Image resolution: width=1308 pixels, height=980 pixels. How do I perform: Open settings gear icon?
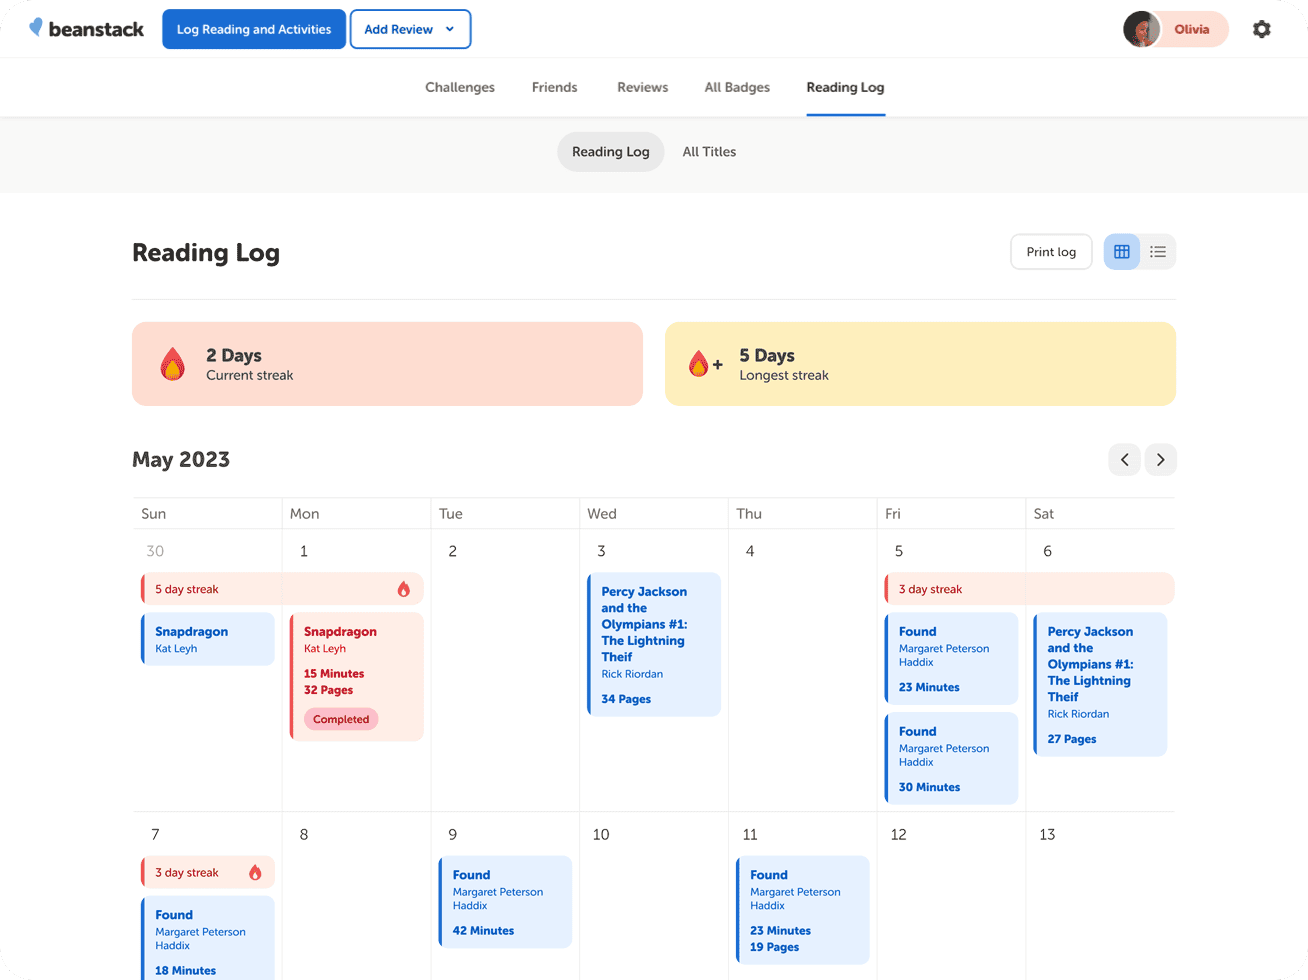pyautogui.click(x=1261, y=29)
